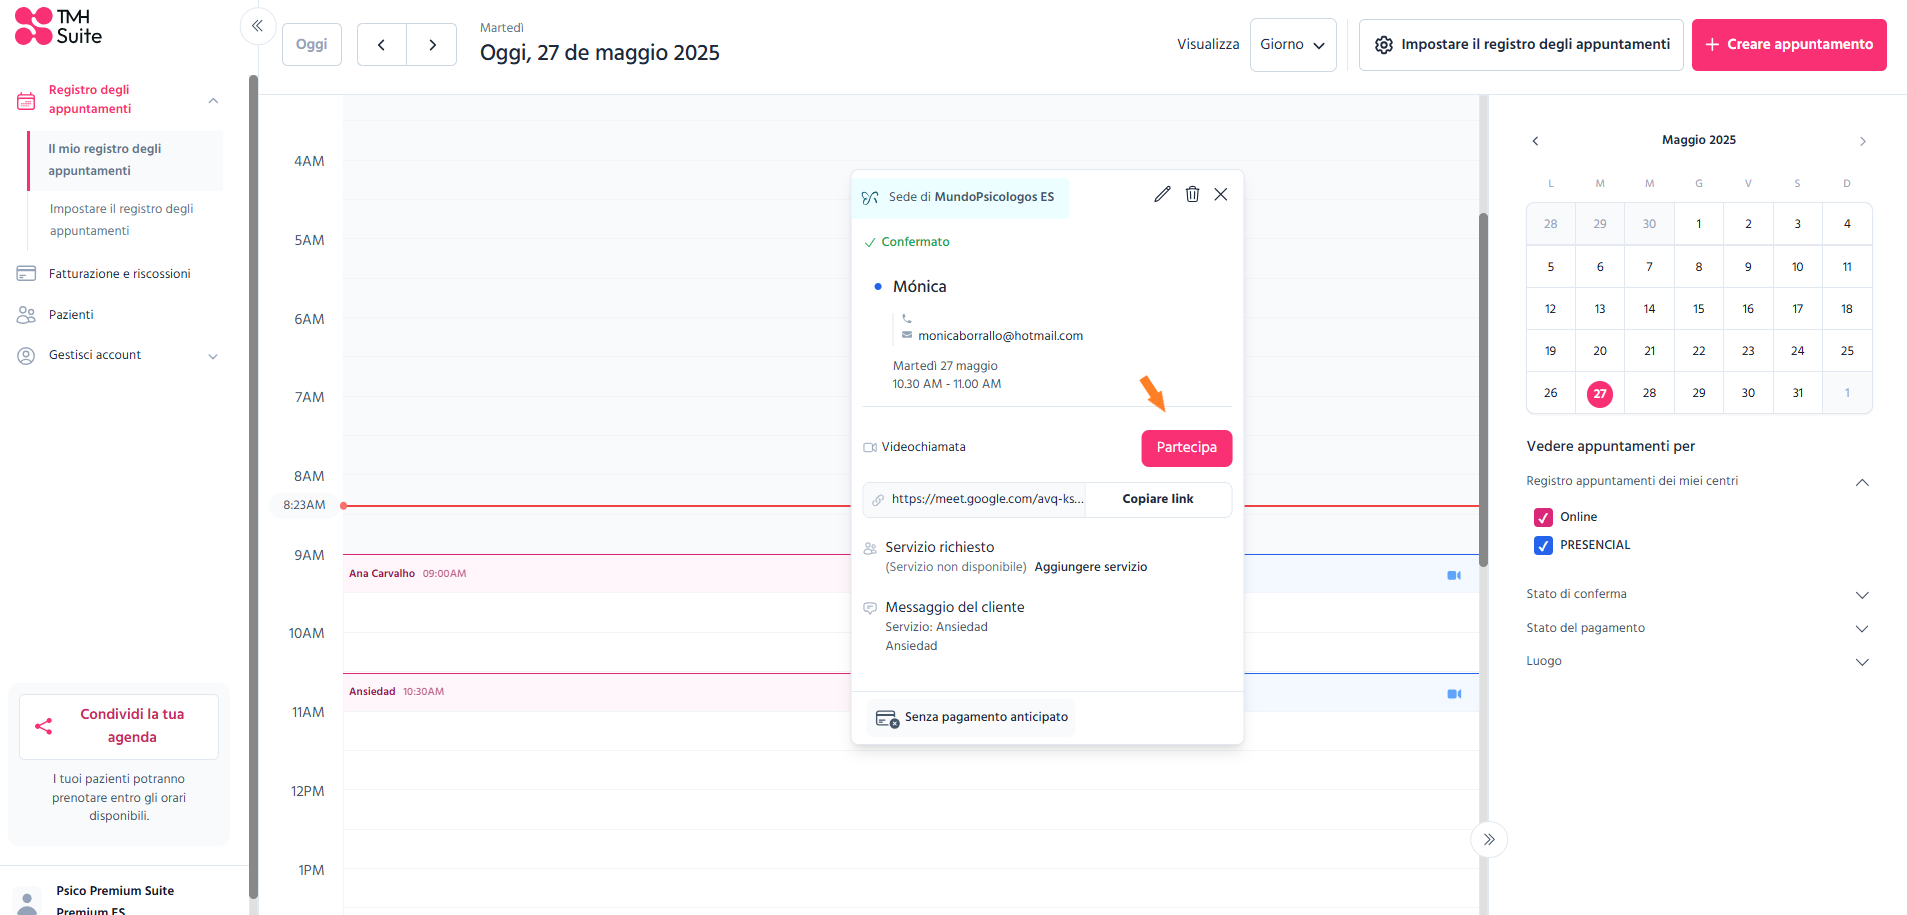The height and width of the screenshot is (915, 1907).
Task: Uncheck the Online calendar checkbox
Action: point(1543,517)
